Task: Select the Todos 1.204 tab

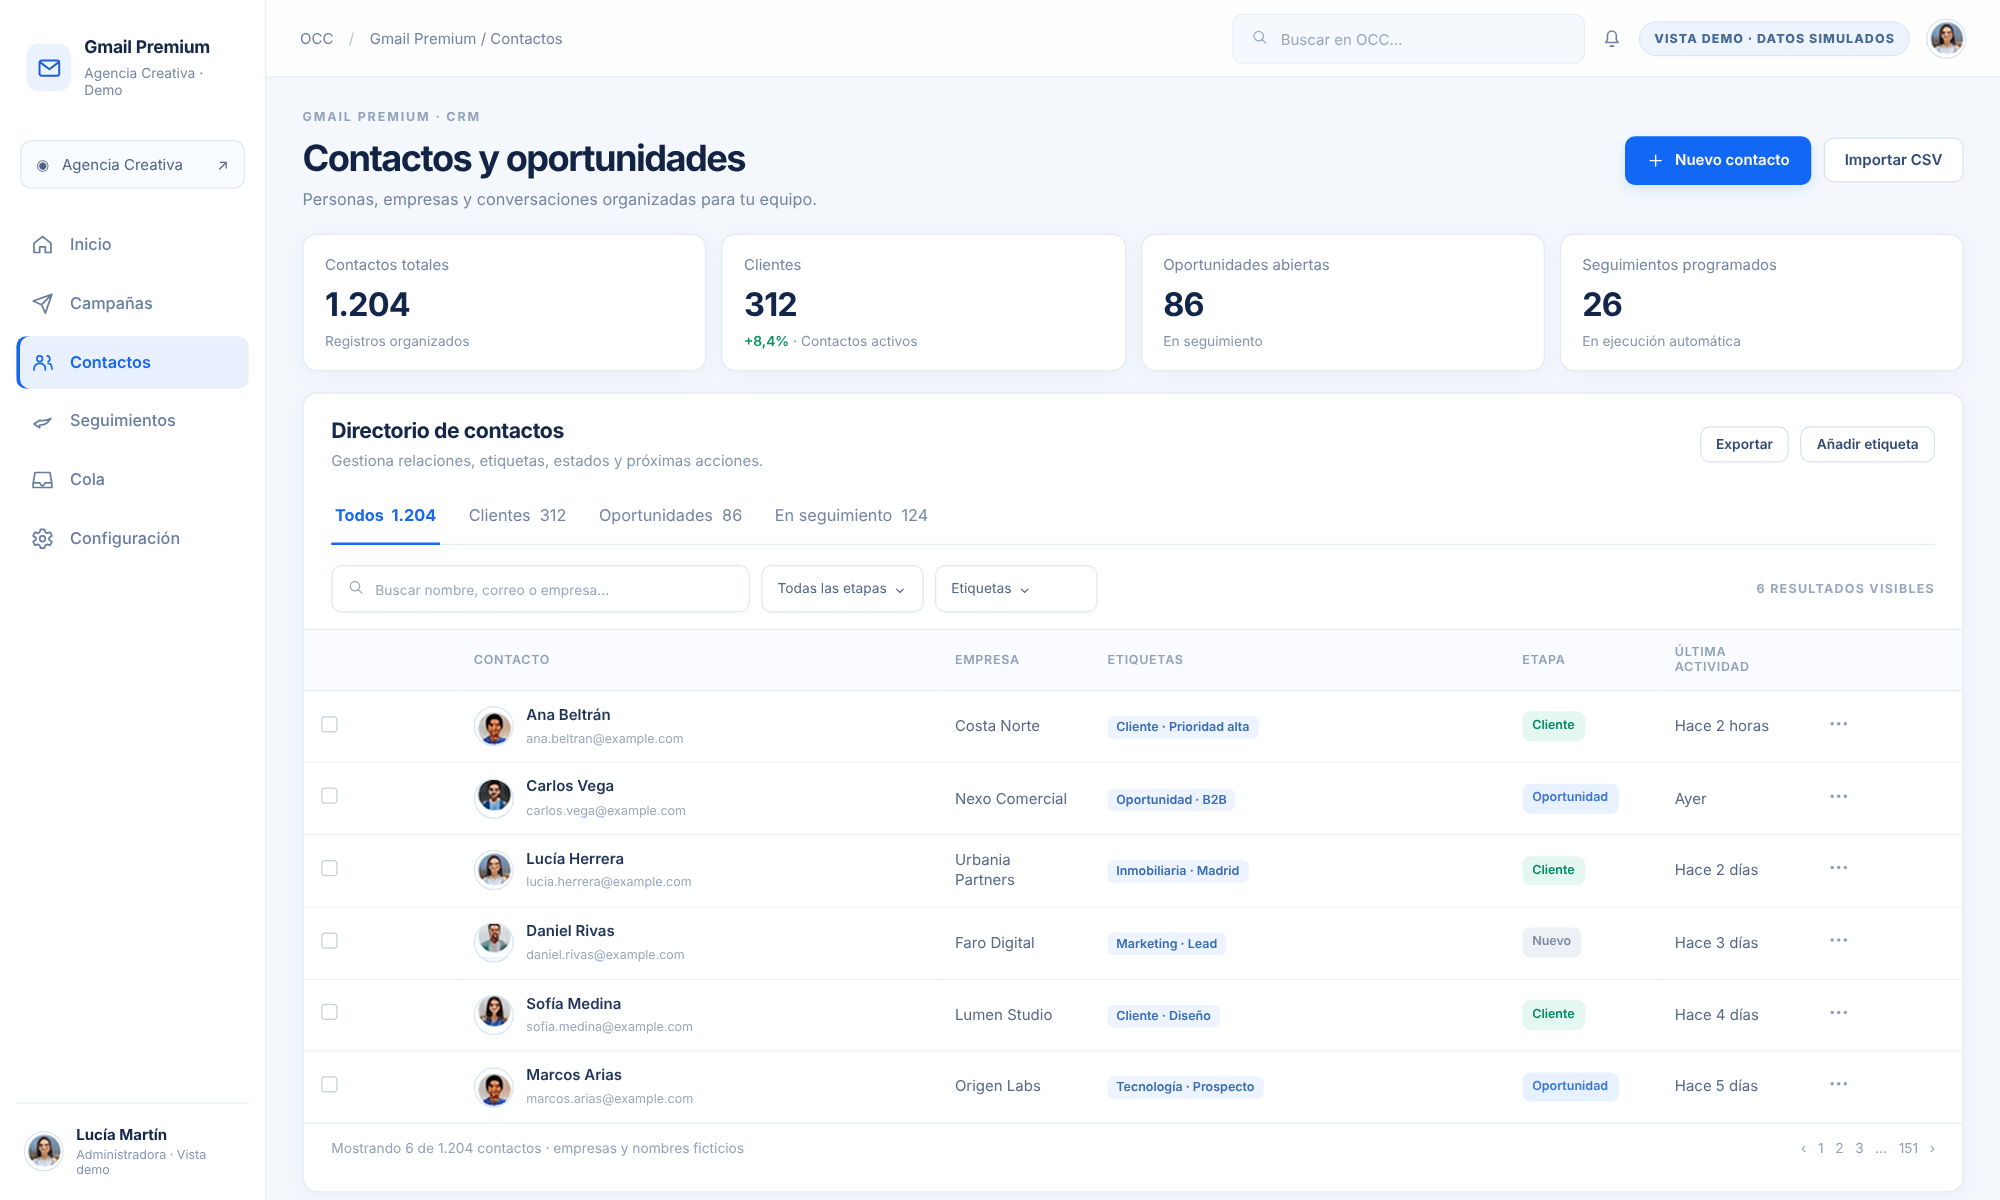Action: 385,516
